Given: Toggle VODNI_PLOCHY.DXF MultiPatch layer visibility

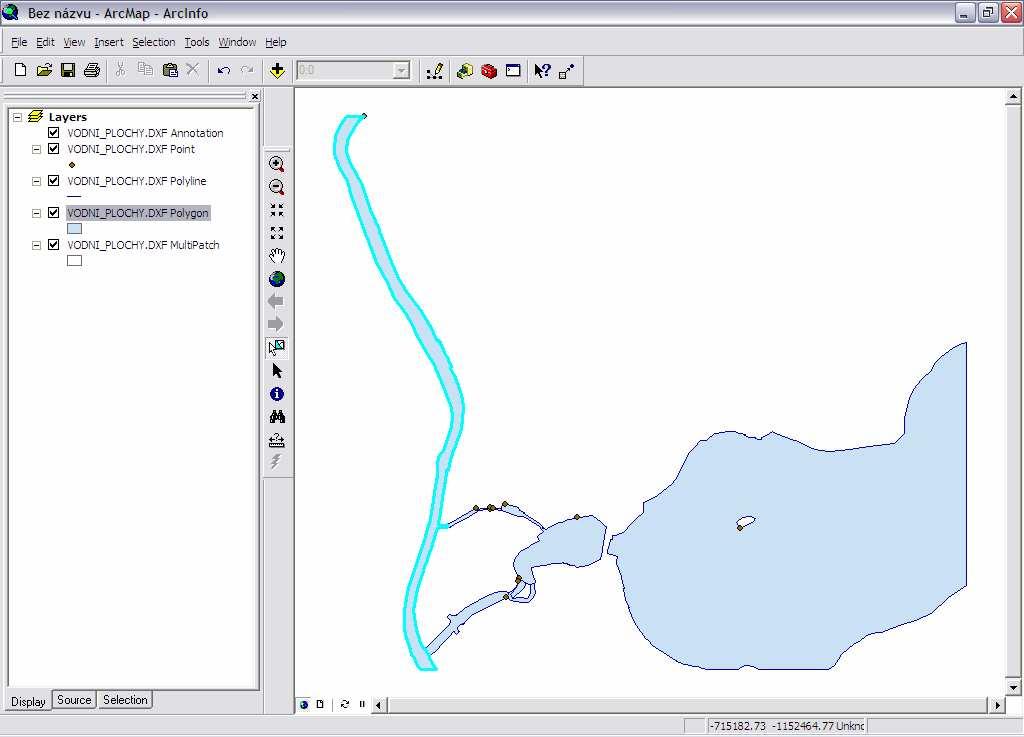Looking at the screenshot, I should (54, 245).
